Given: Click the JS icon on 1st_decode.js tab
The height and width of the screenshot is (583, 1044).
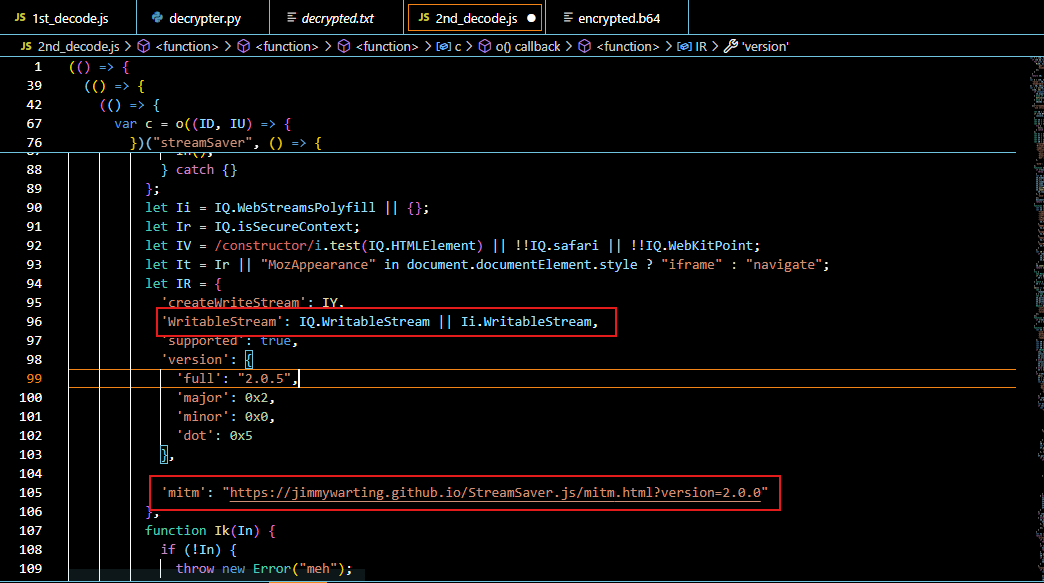Looking at the screenshot, I should [x=19, y=18].
